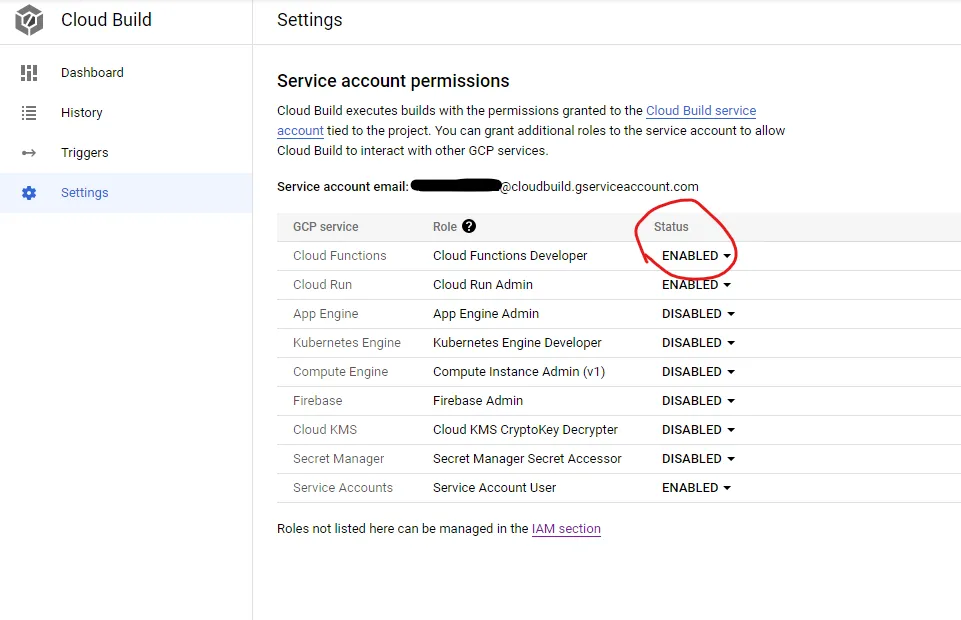This screenshot has width=961, height=620.
Task: Open the History page
Action: 81,113
